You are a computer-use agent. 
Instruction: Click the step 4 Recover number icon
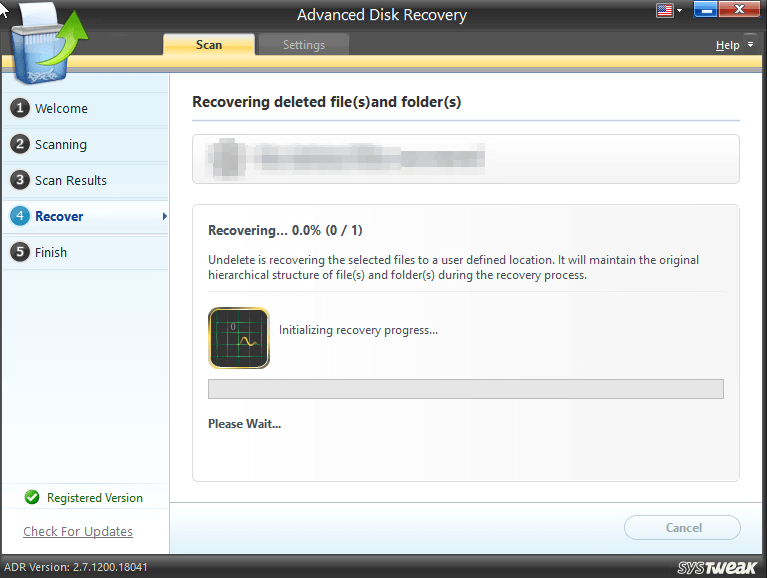(x=20, y=216)
